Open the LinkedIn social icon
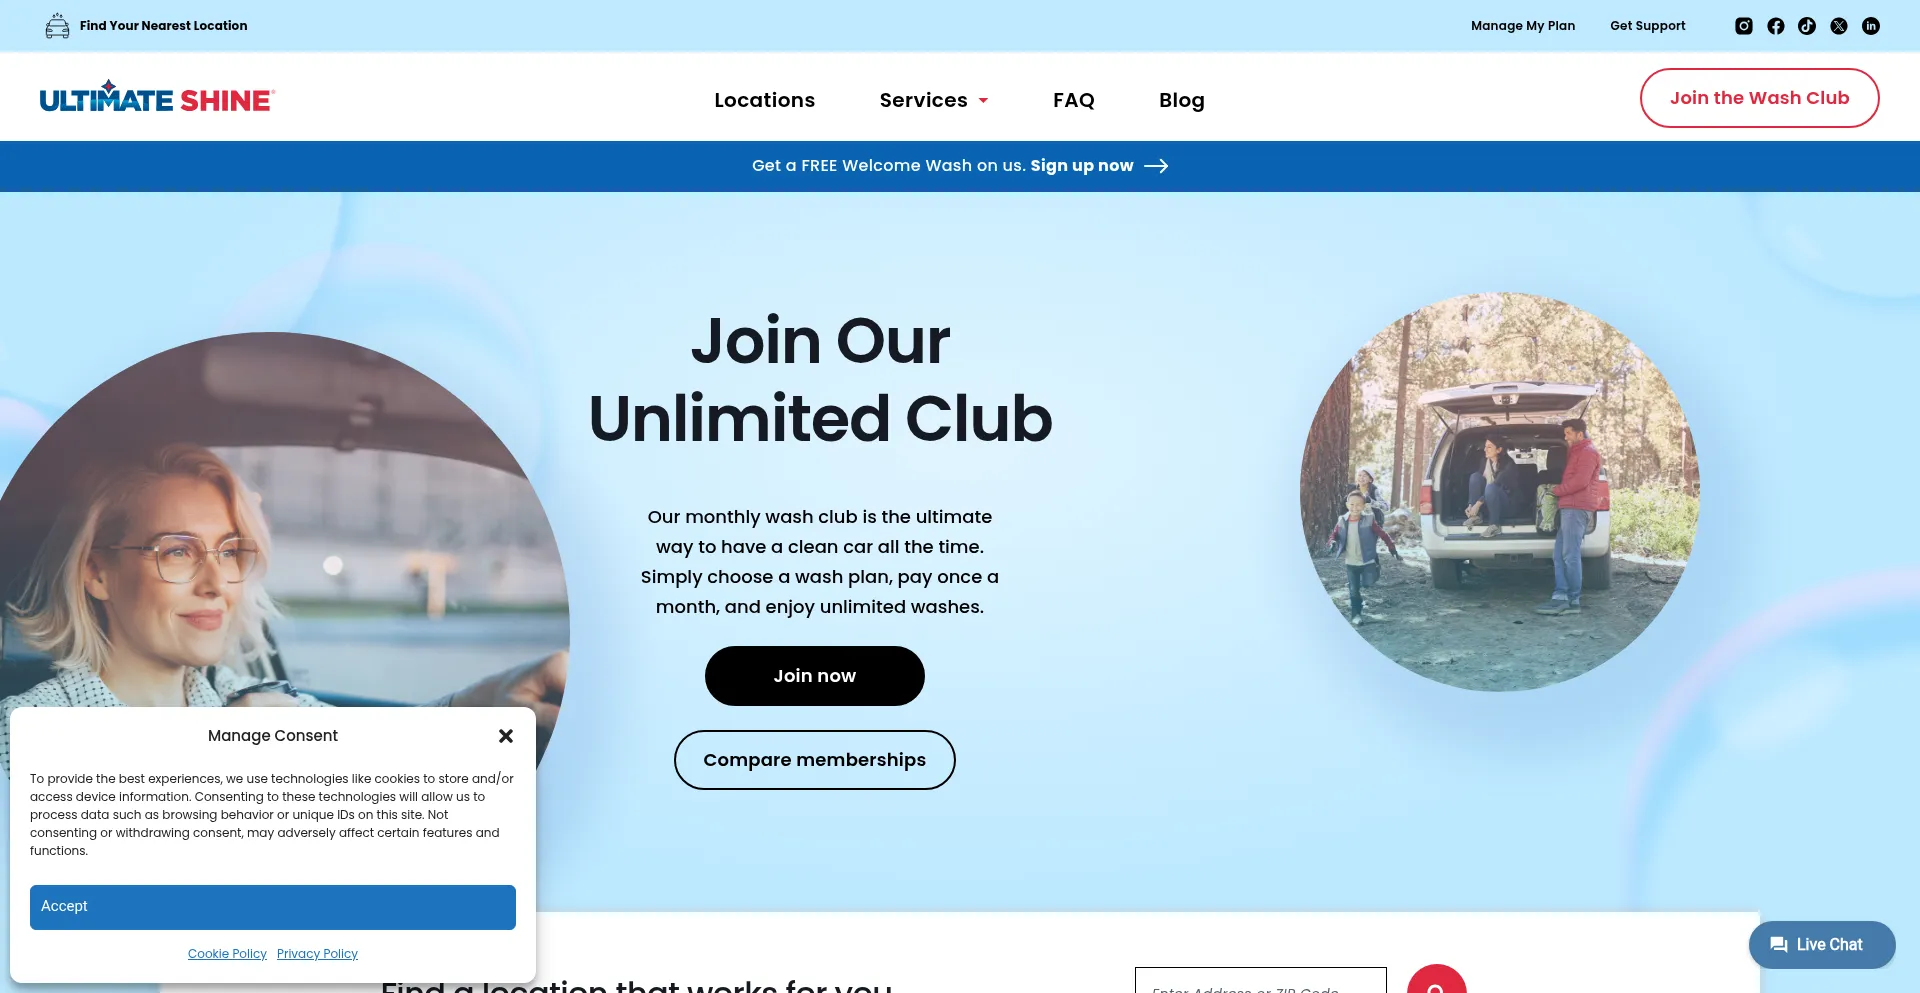1920x993 pixels. click(1870, 26)
